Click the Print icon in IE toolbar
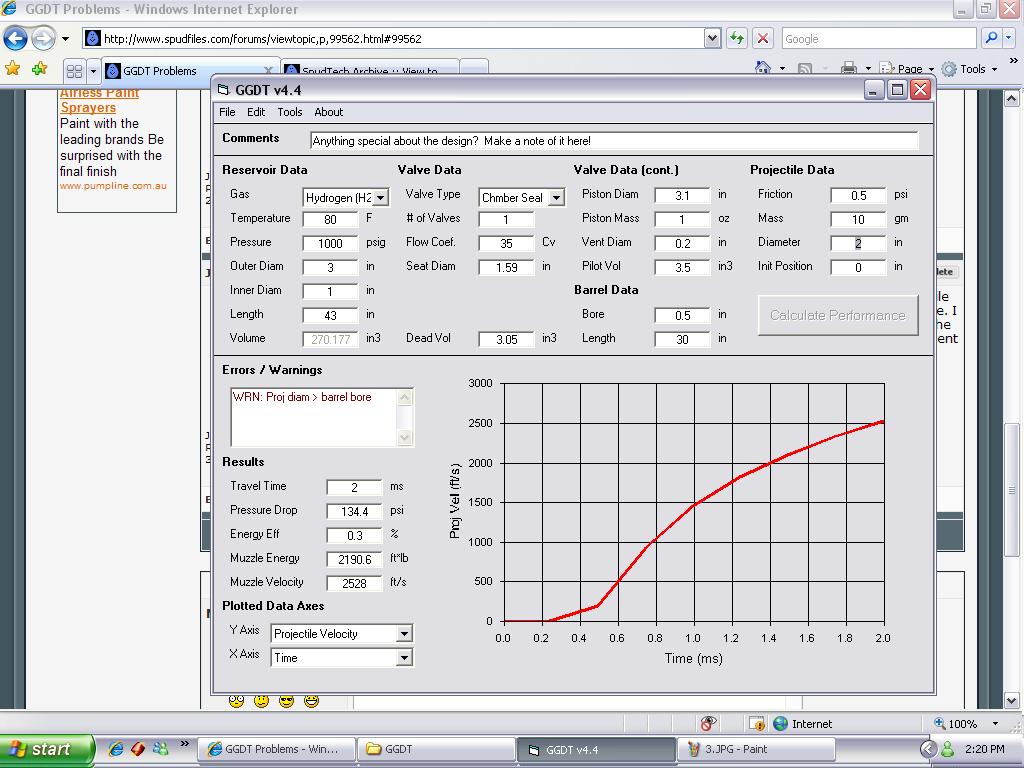 pyautogui.click(x=848, y=68)
